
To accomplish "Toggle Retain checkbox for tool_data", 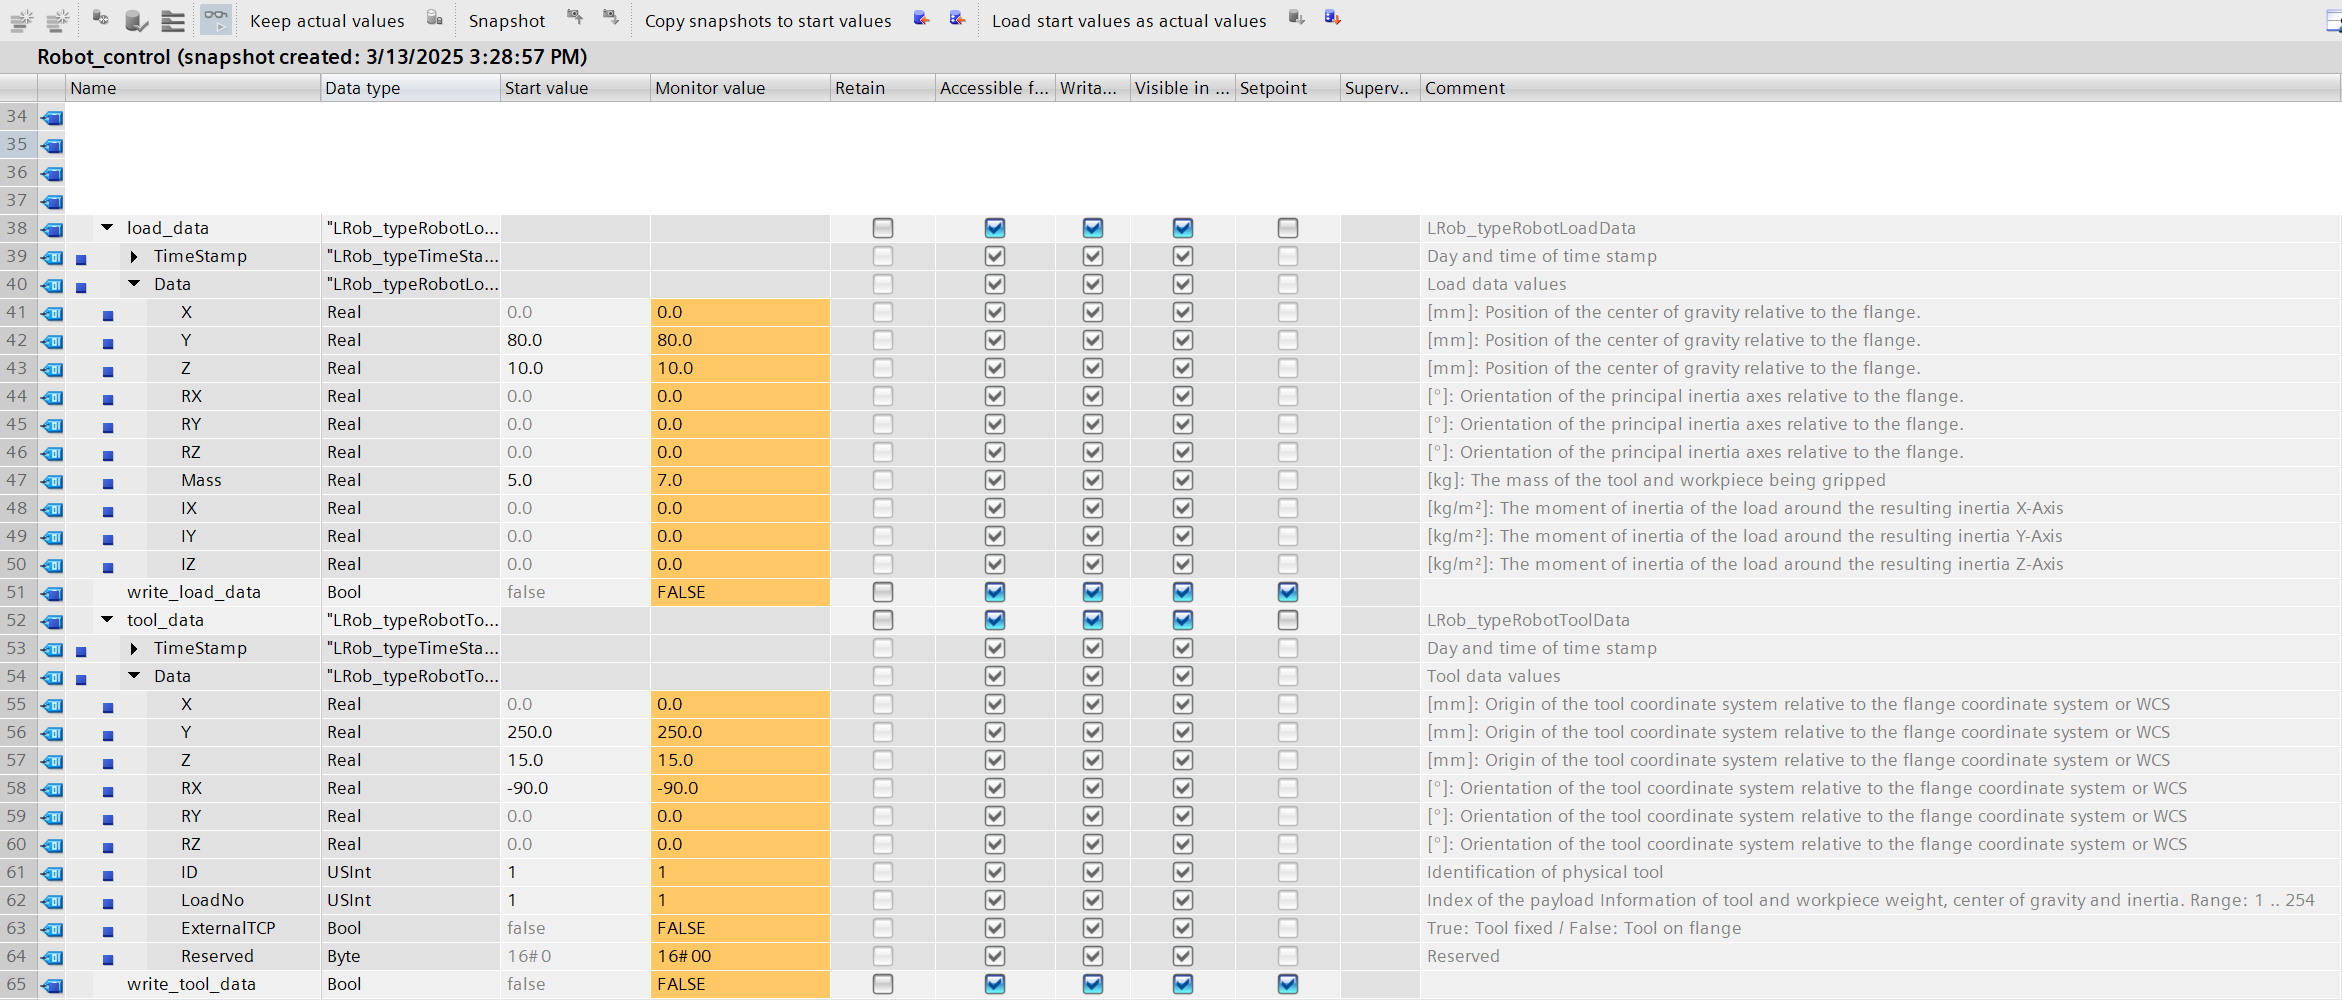I will [883, 620].
